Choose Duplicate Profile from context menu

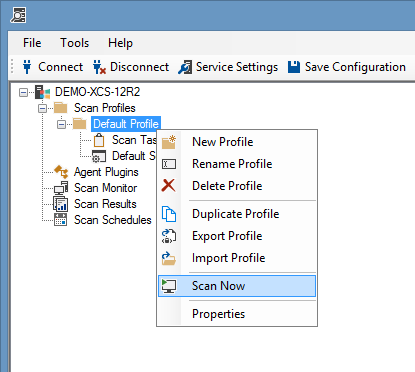pyautogui.click(x=237, y=214)
